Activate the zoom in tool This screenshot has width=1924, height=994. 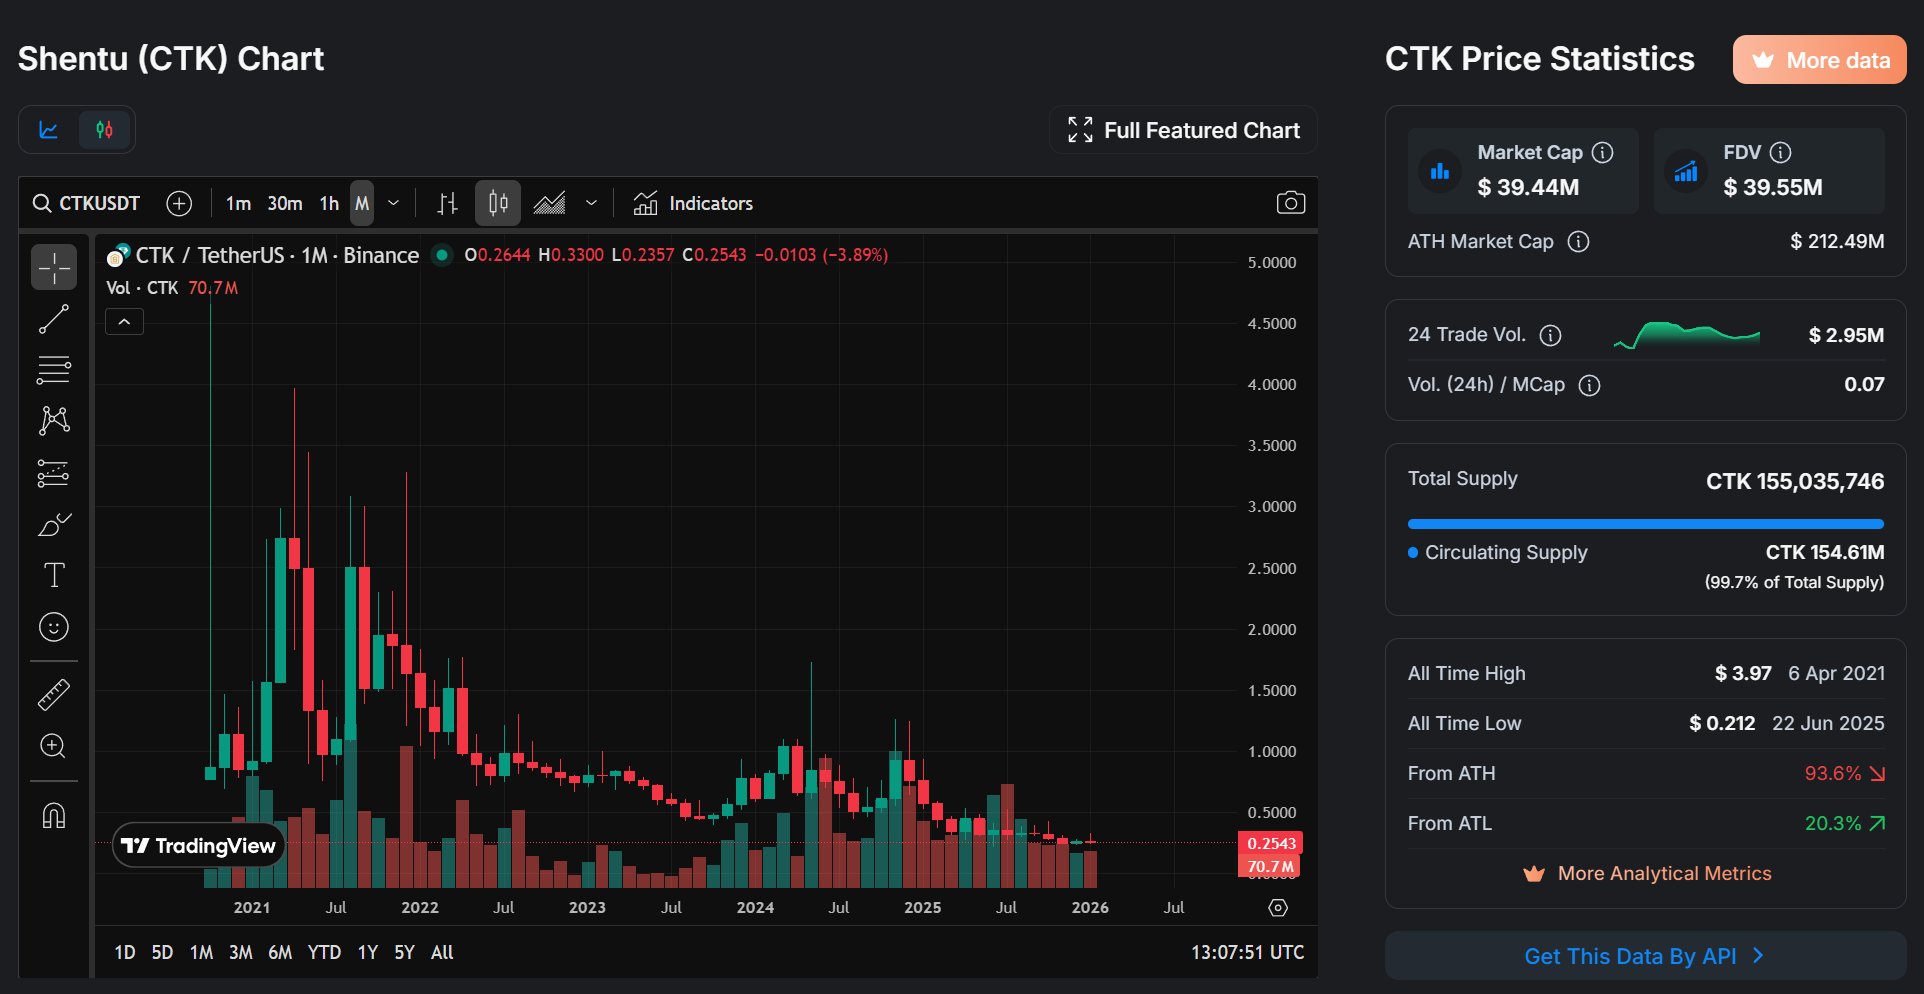tap(54, 746)
